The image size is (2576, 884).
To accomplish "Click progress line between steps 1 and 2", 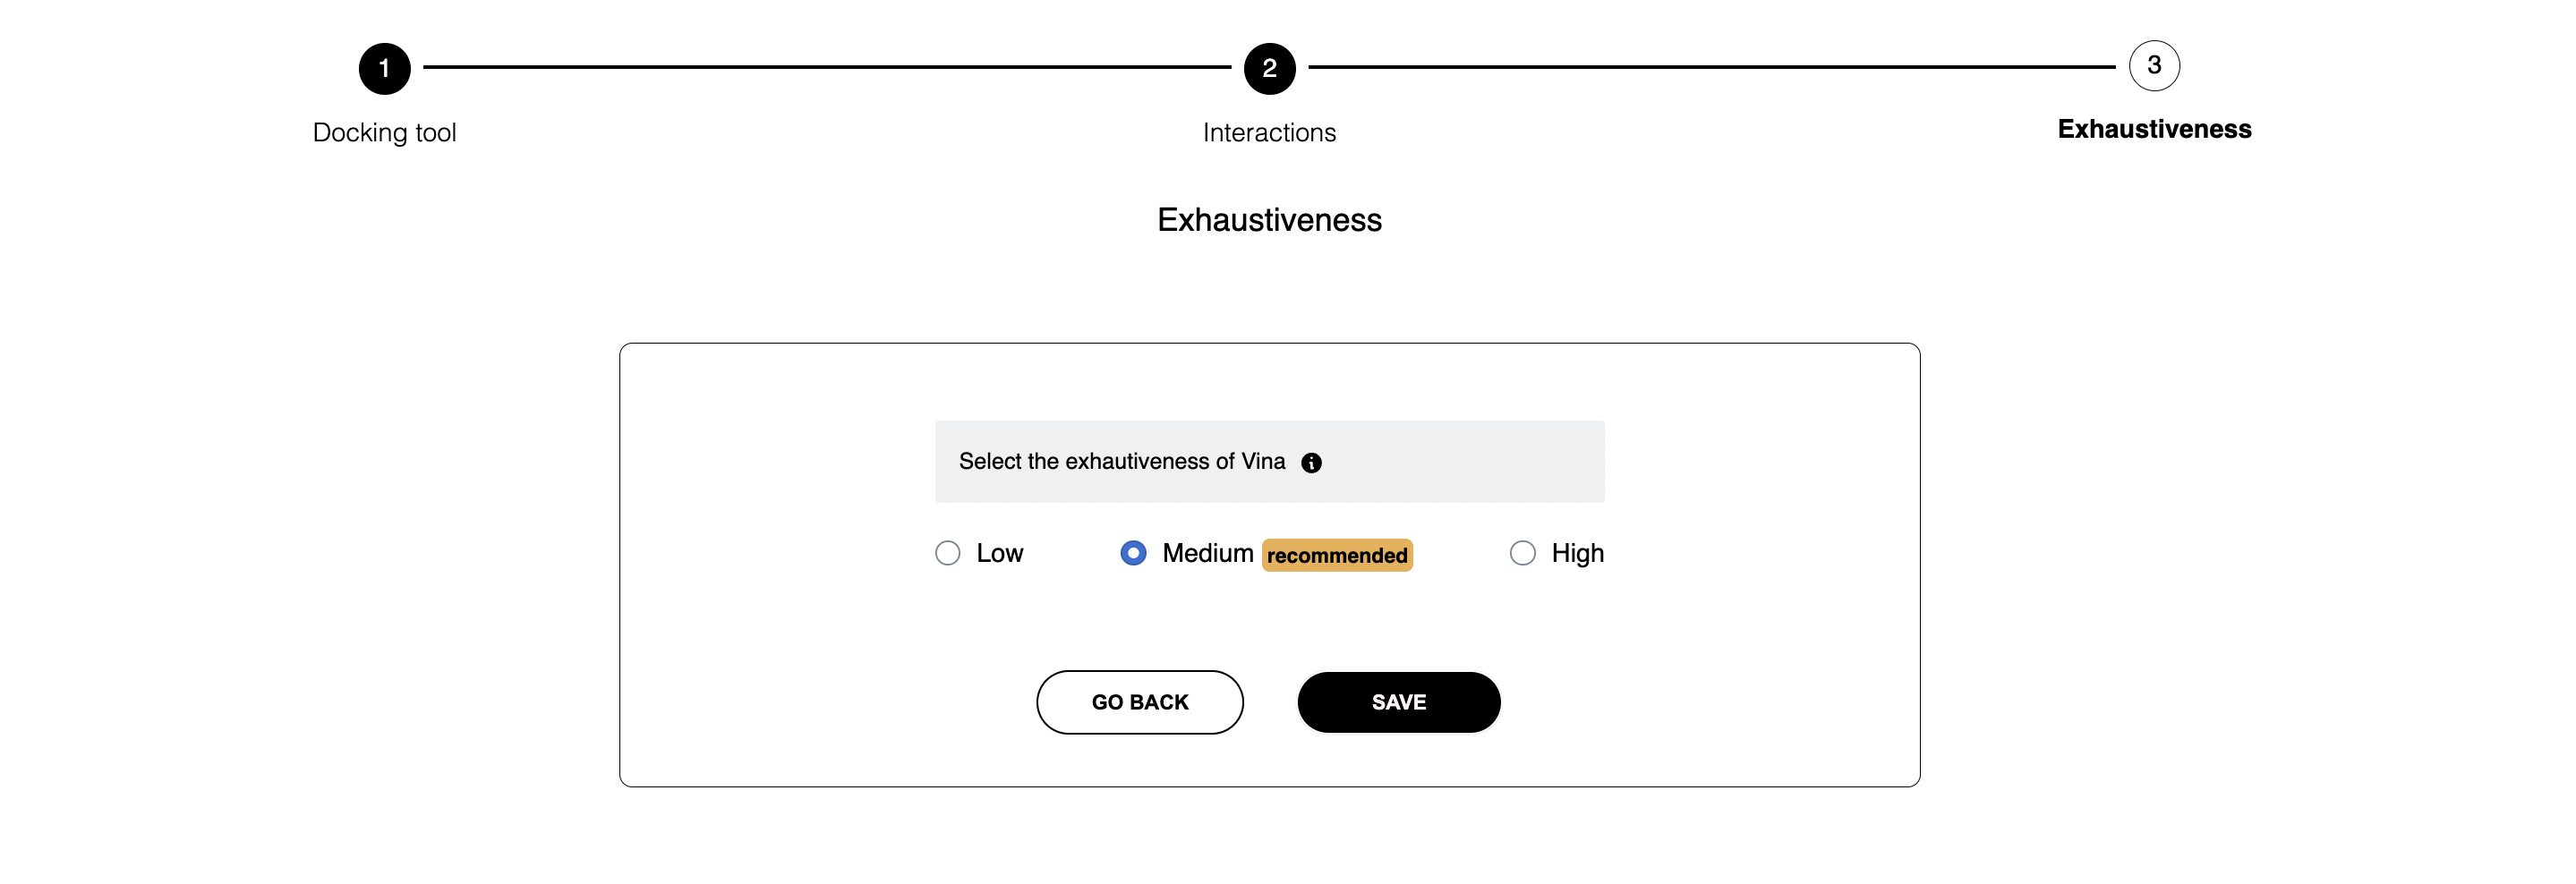I will (826, 67).
